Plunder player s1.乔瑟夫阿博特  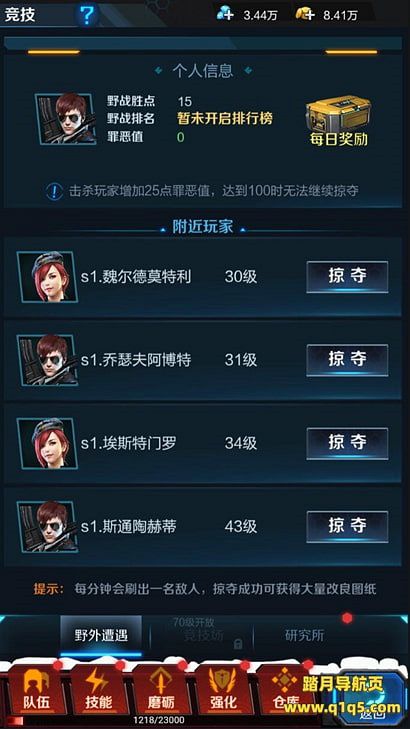(347, 360)
